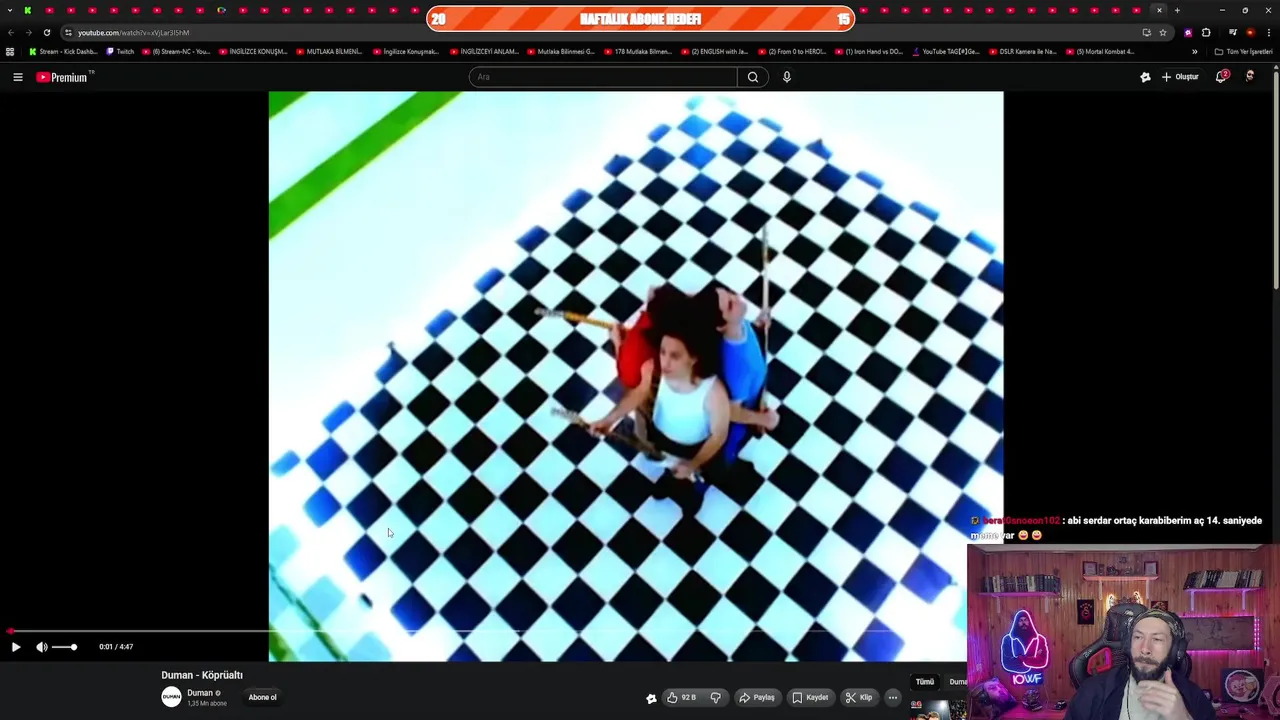Open the Chrome extensions puzzle icon
Screen dimensions: 1280x720
1206,32
